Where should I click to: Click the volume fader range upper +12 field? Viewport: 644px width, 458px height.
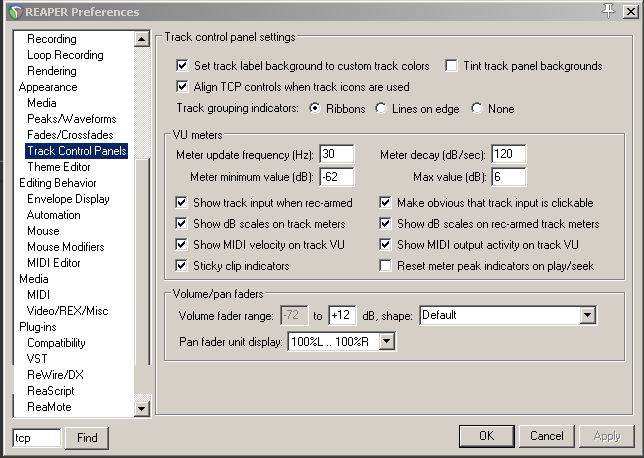[x=342, y=315]
